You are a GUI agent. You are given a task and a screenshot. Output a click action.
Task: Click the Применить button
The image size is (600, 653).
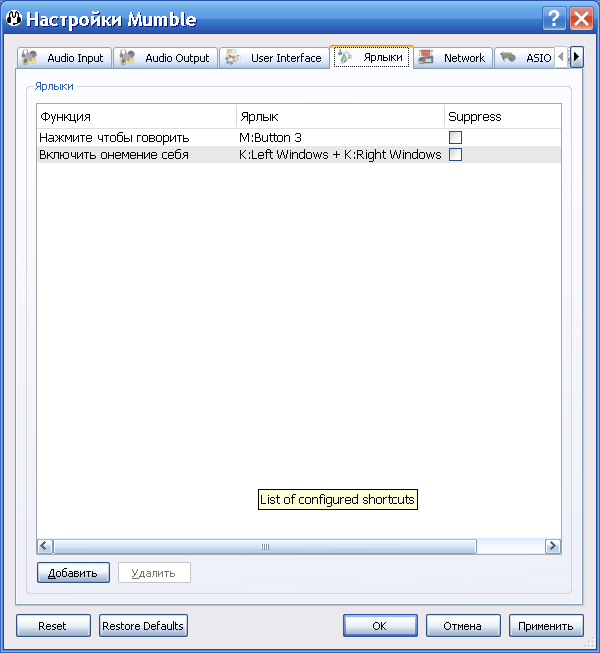click(546, 626)
